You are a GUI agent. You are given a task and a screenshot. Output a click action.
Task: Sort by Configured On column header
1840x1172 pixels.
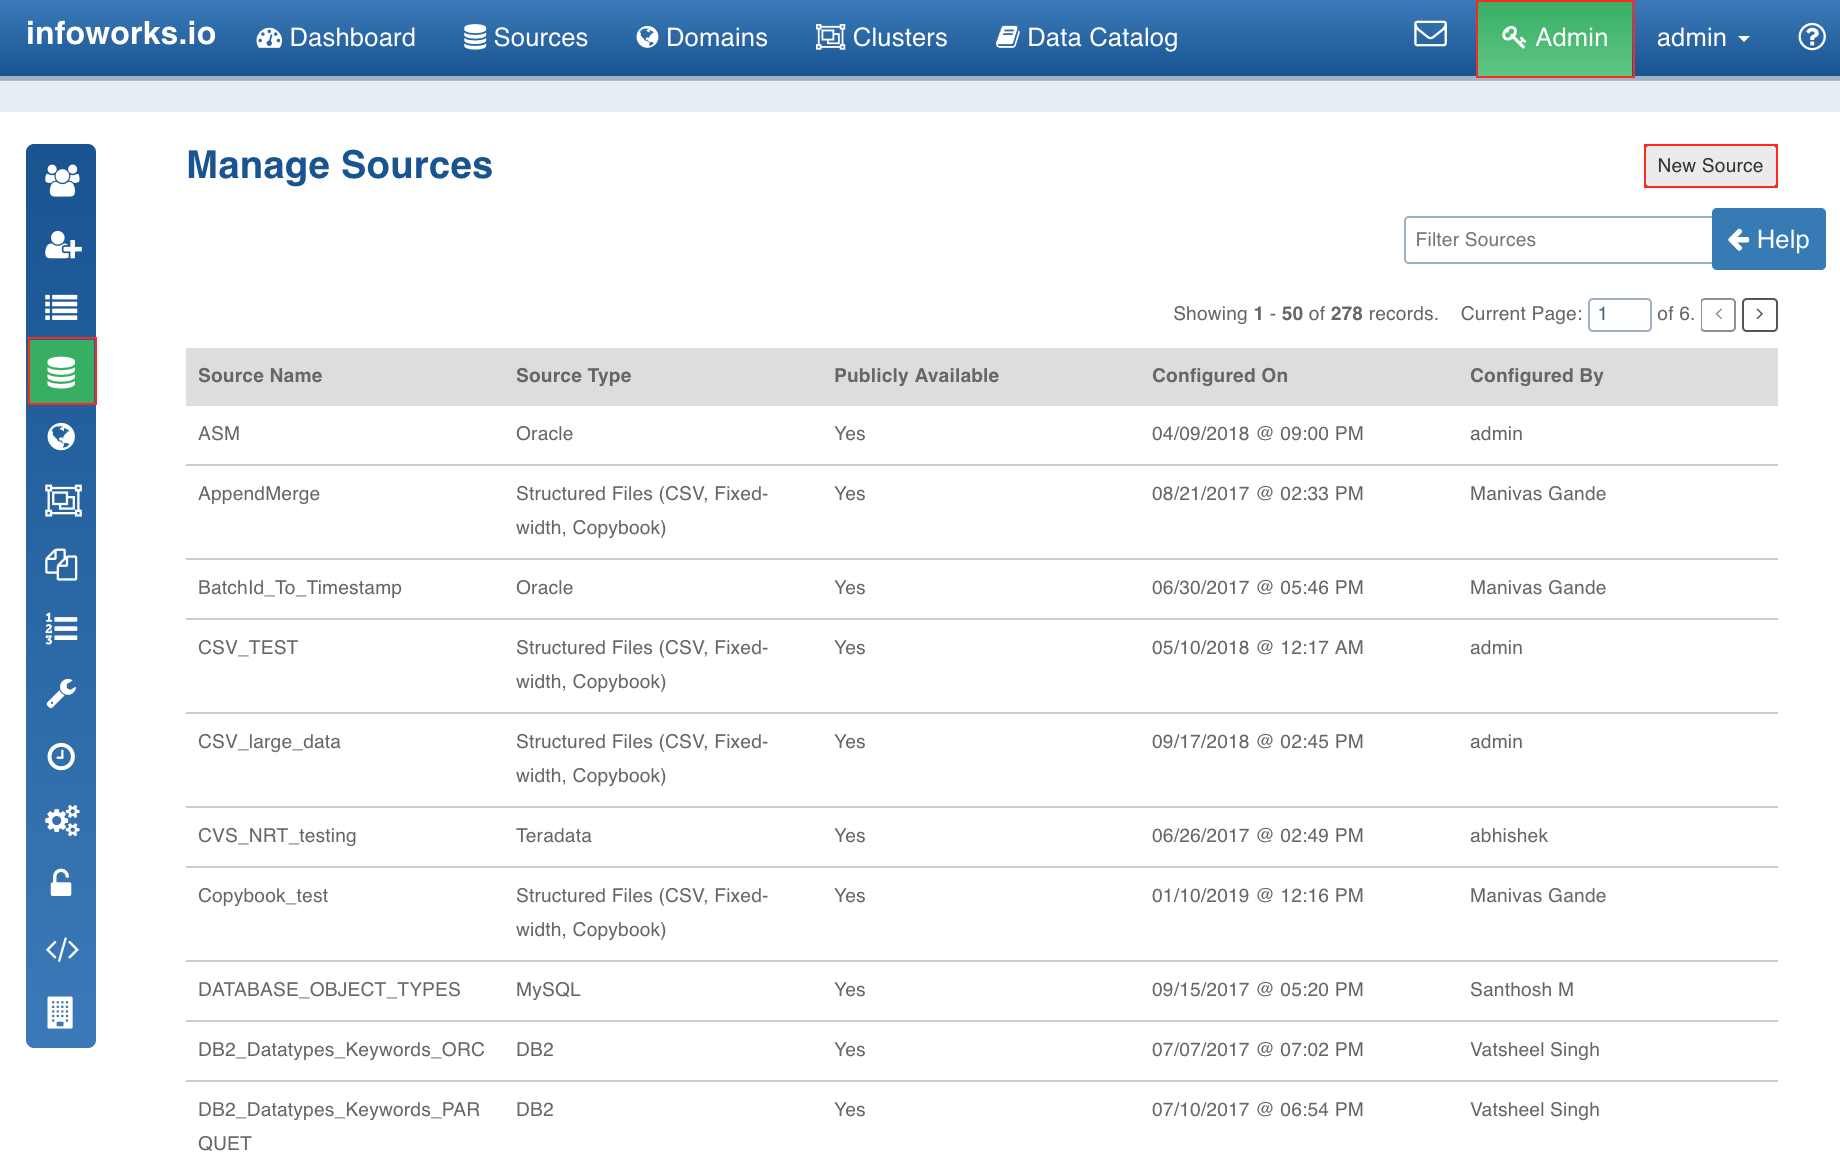(x=1219, y=376)
